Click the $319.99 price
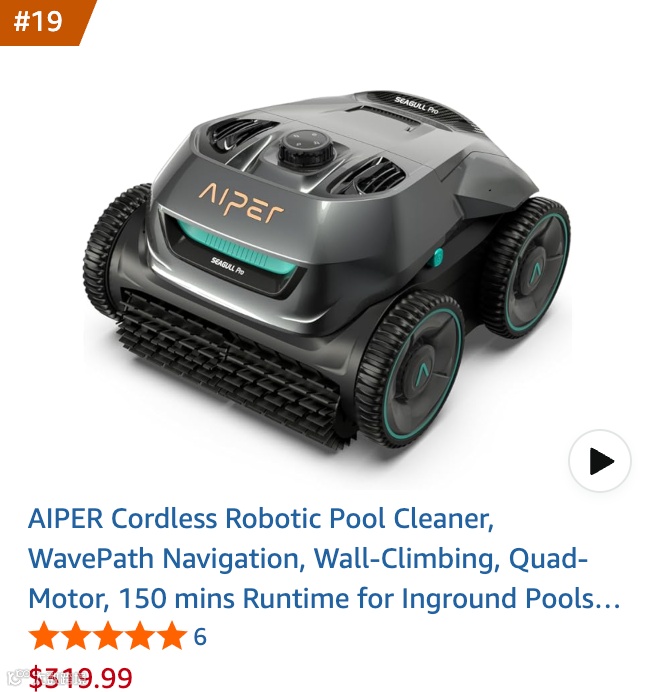654x692 pixels. coord(80,679)
